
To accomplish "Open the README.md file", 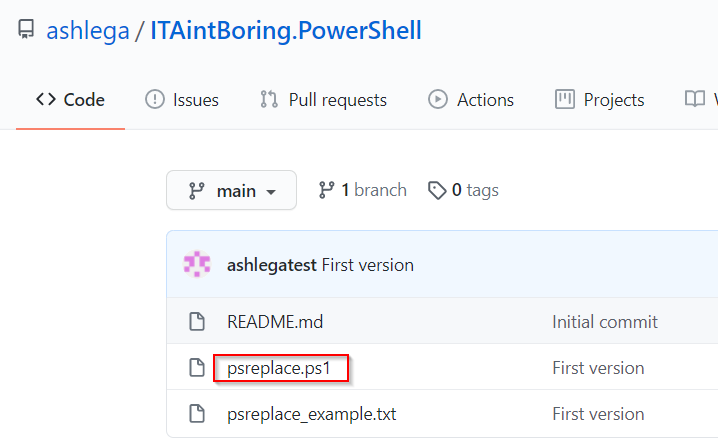I will 275,322.
